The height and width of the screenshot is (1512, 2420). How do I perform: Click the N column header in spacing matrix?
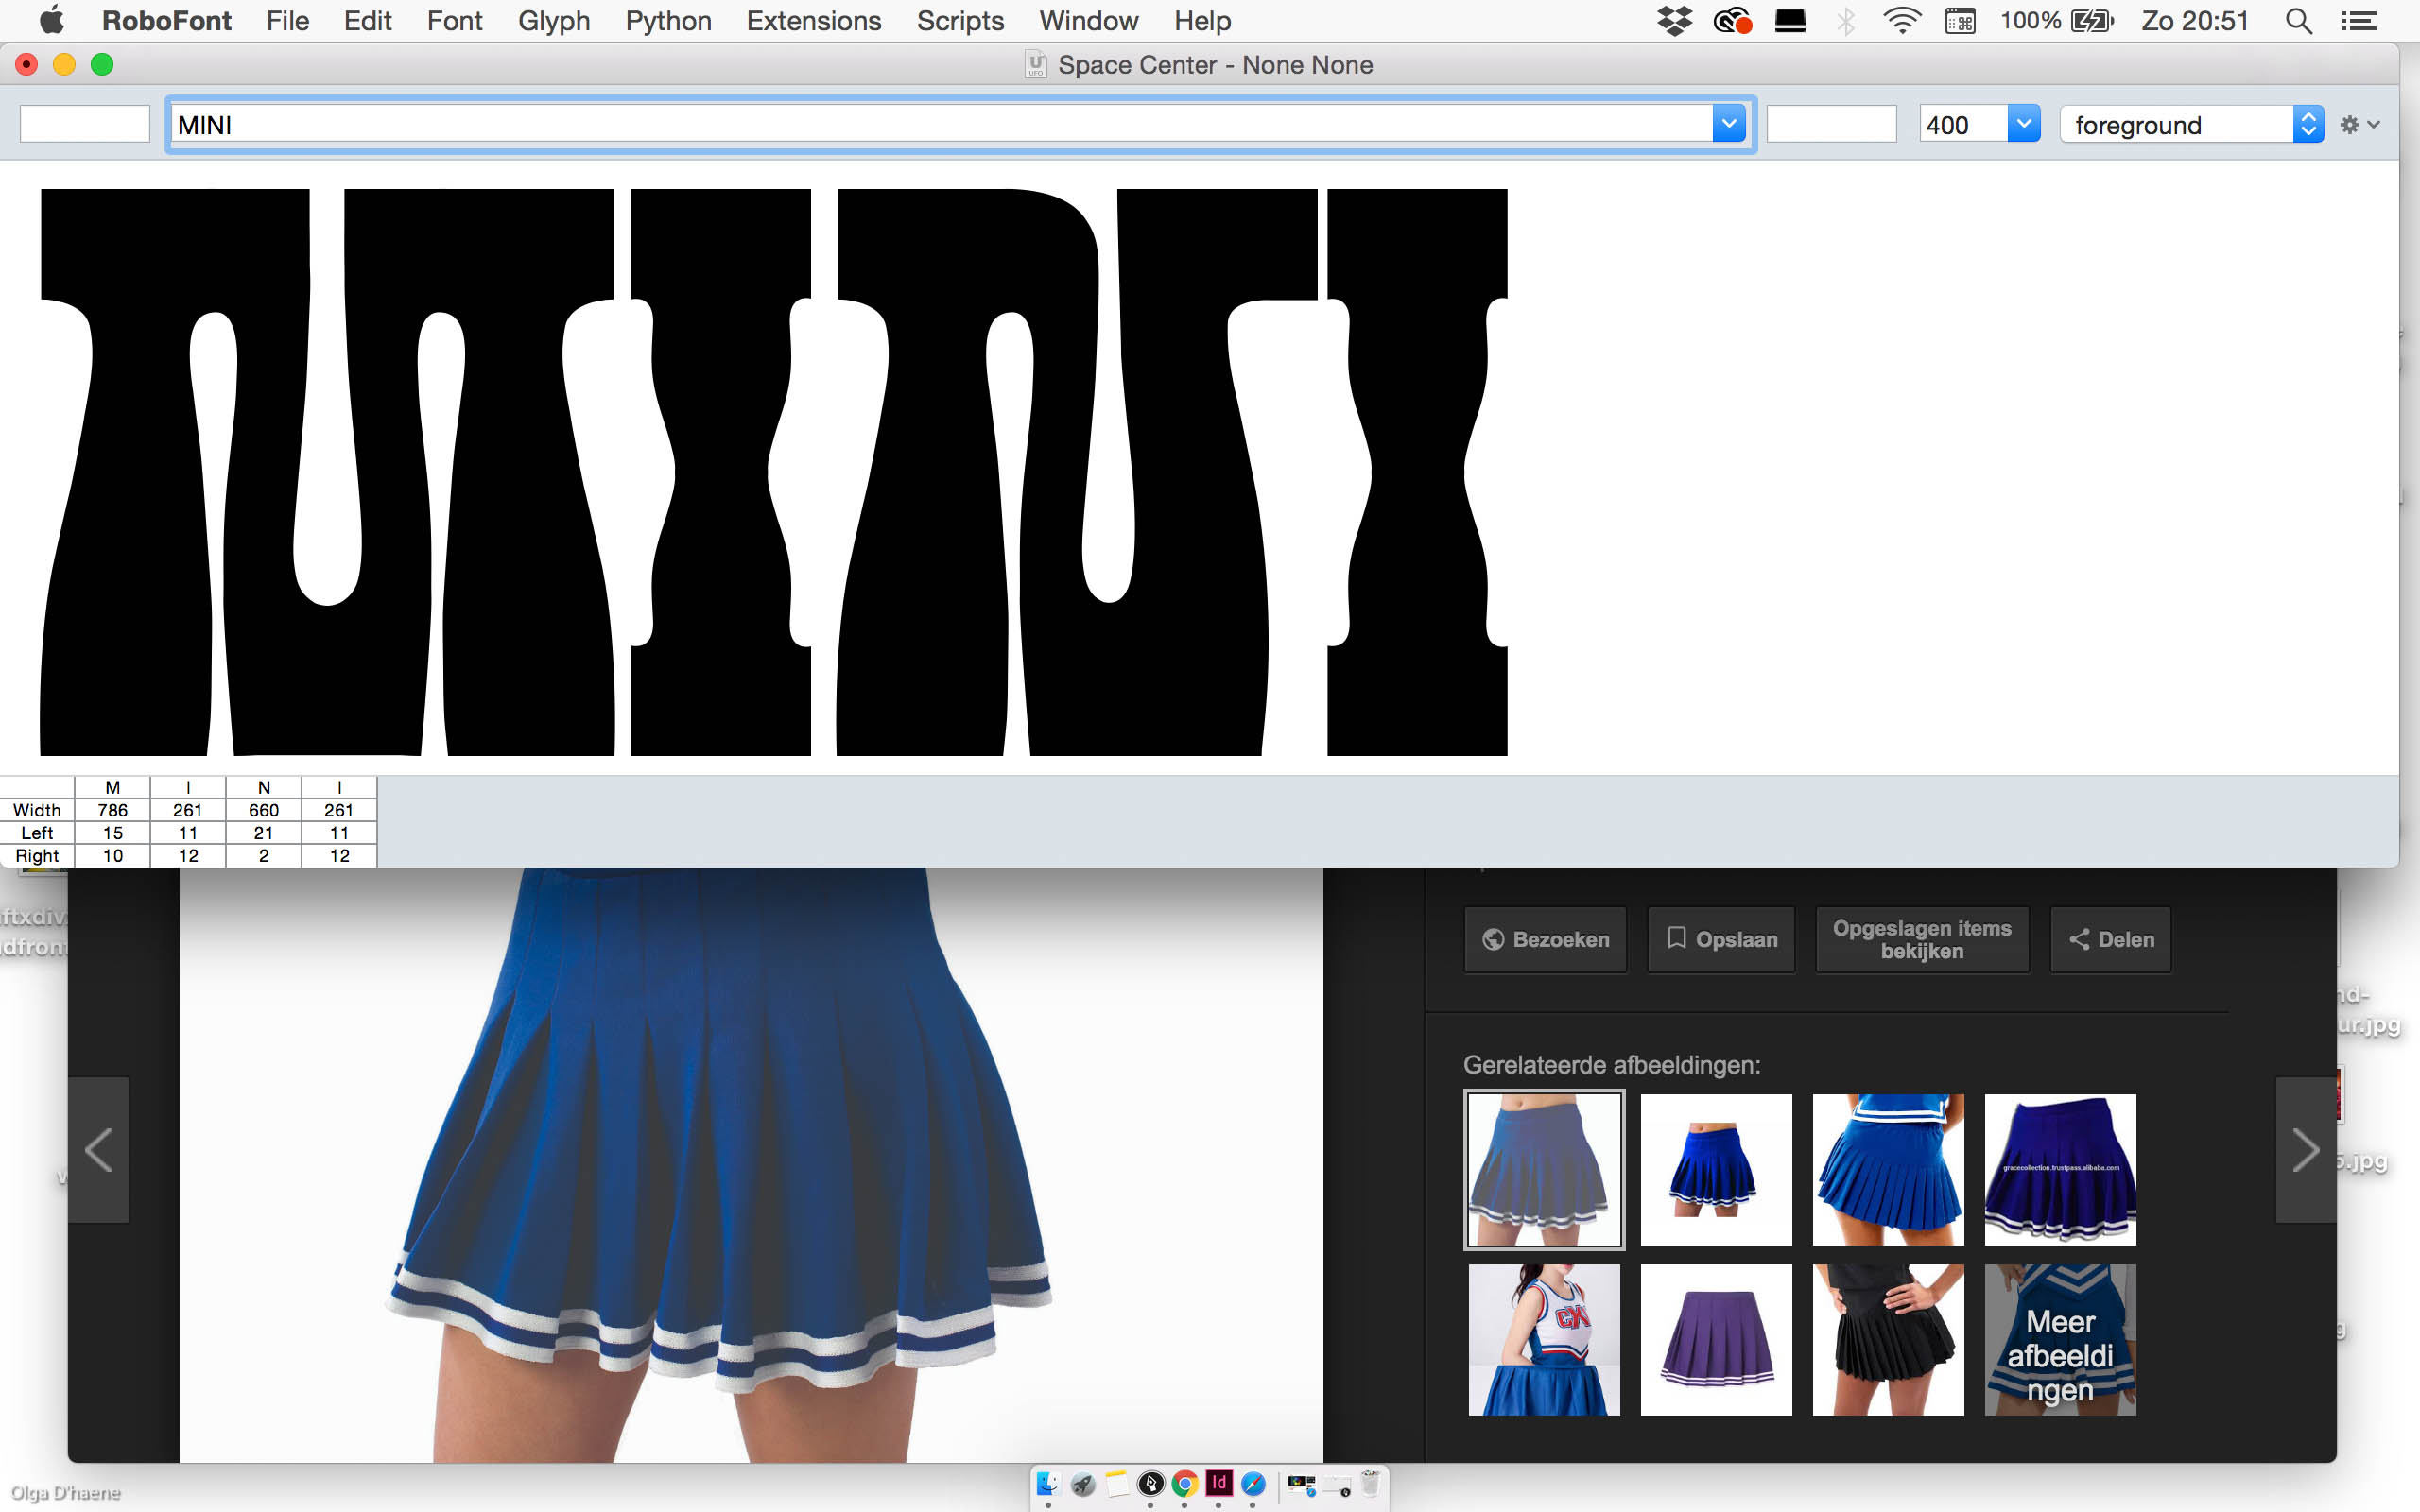click(x=264, y=787)
